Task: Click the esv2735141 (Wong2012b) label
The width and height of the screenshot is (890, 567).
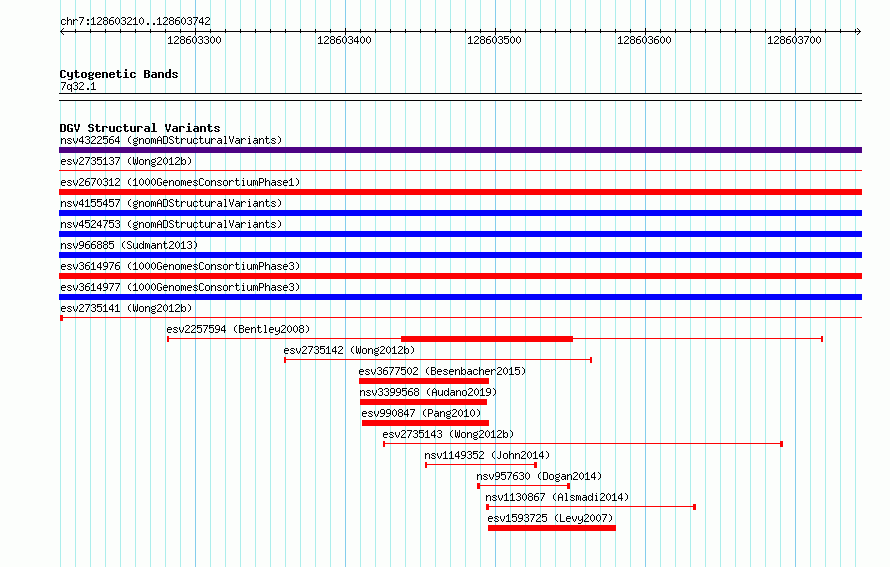Action: (126, 308)
